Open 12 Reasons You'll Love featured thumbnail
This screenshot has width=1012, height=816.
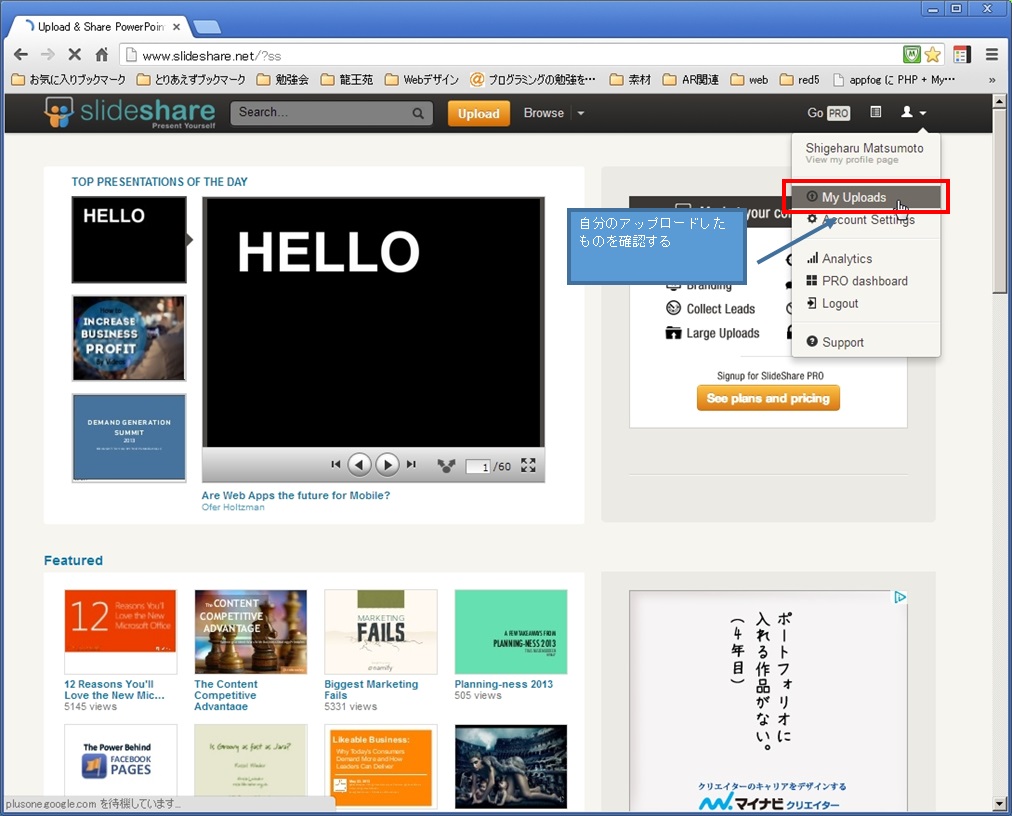click(120, 631)
